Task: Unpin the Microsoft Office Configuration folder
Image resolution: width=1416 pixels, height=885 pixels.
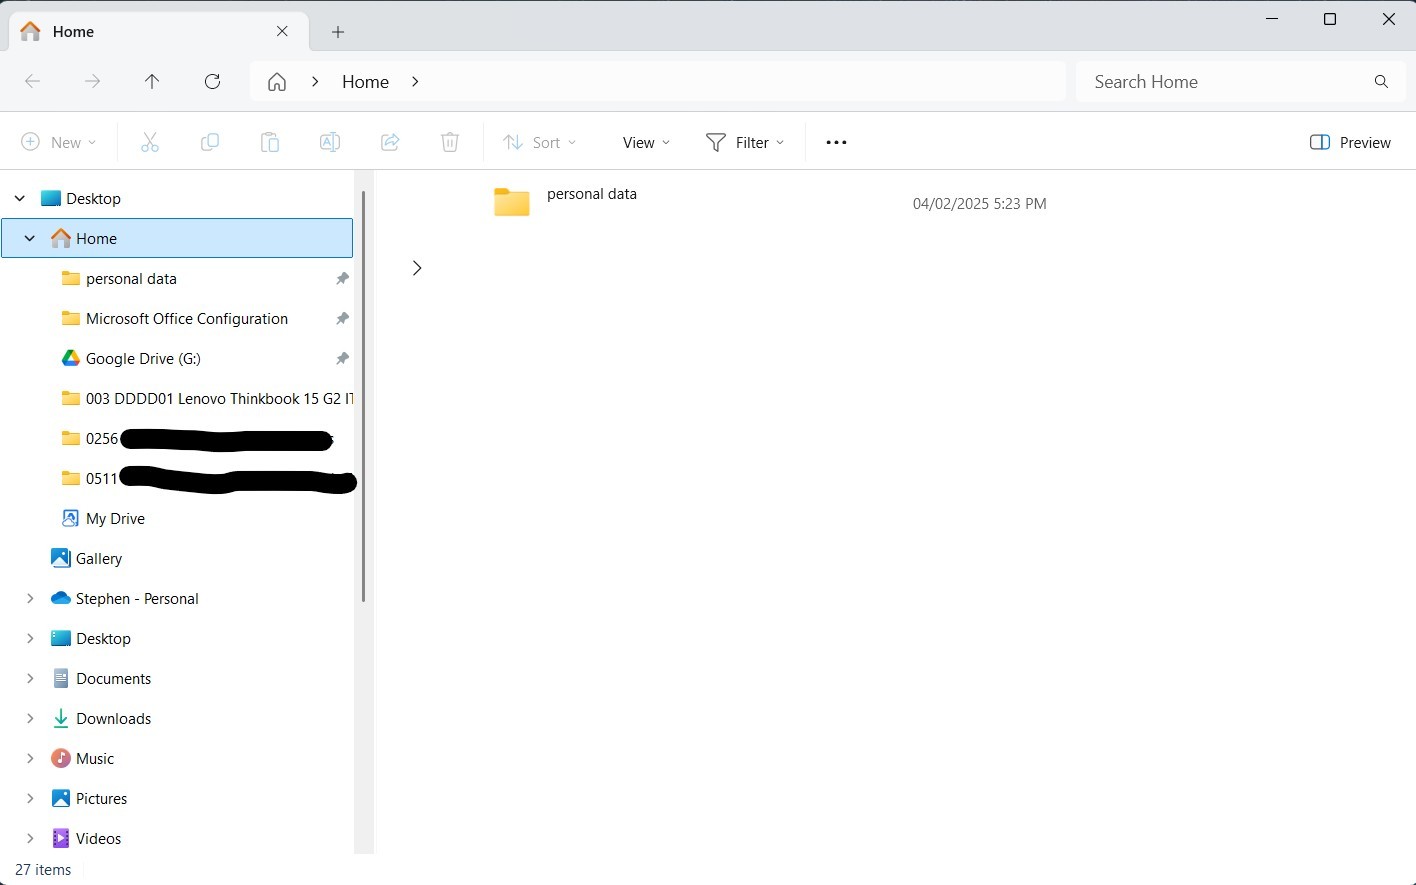Action: pyautogui.click(x=342, y=318)
